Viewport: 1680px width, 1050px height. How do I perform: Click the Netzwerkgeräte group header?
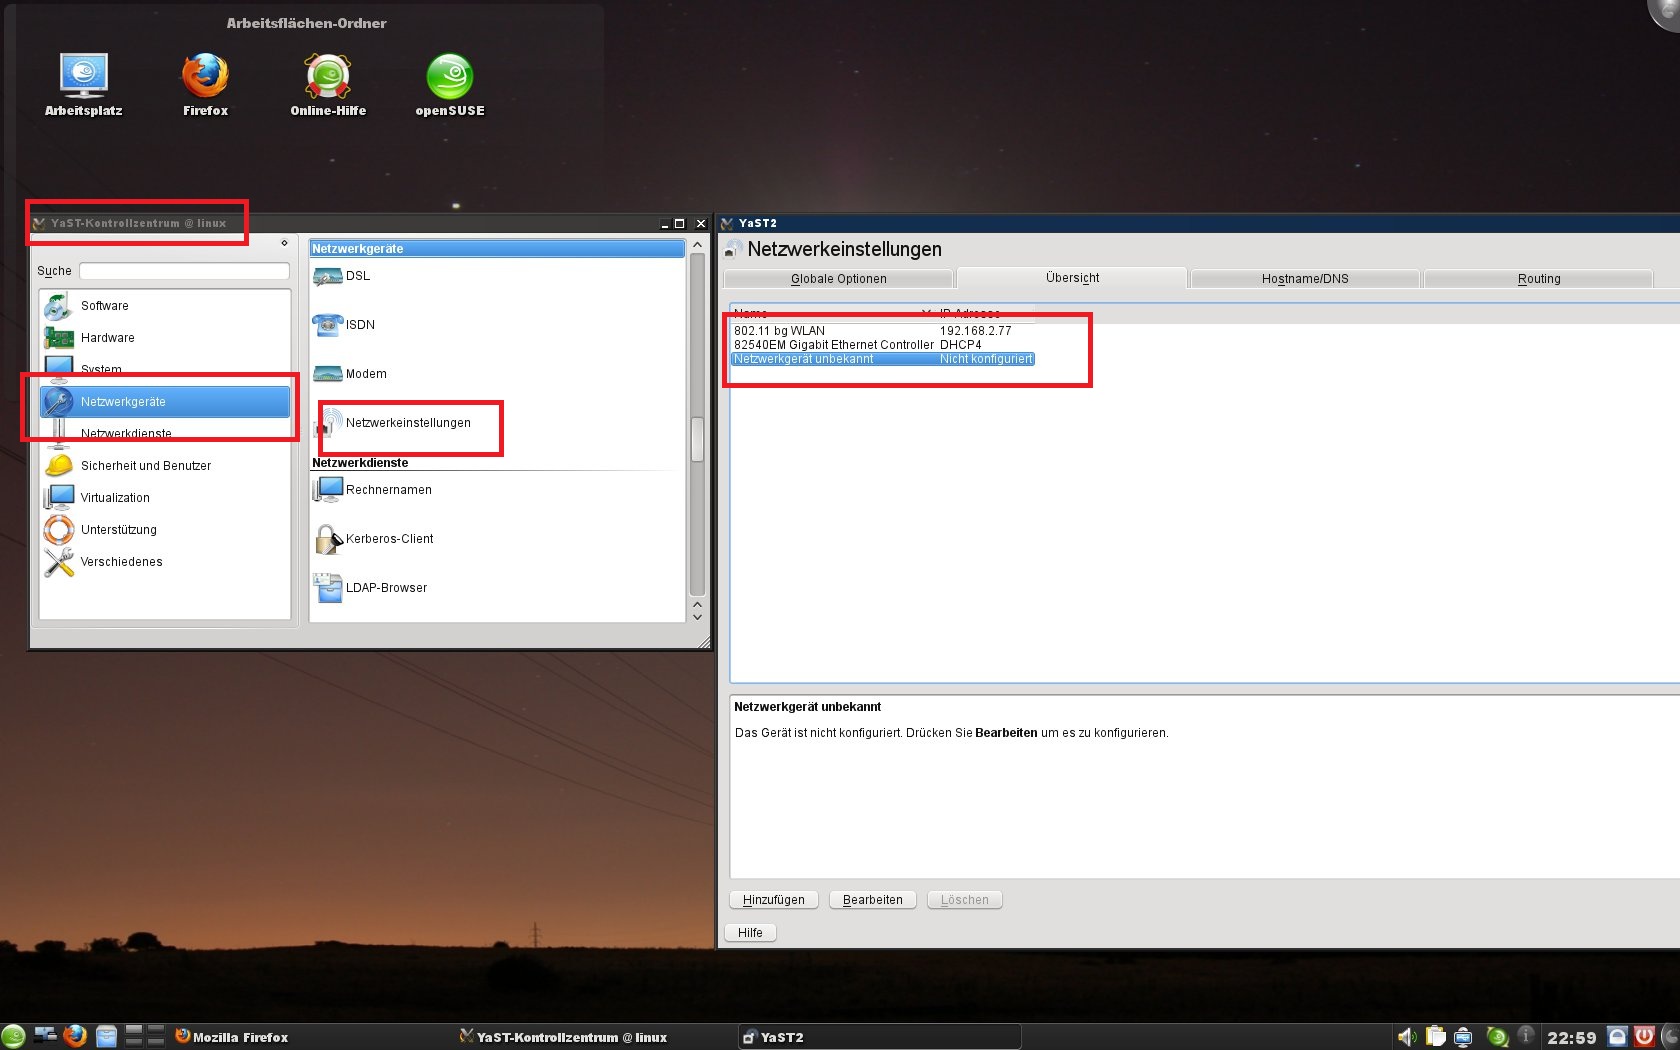click(497, 249)
